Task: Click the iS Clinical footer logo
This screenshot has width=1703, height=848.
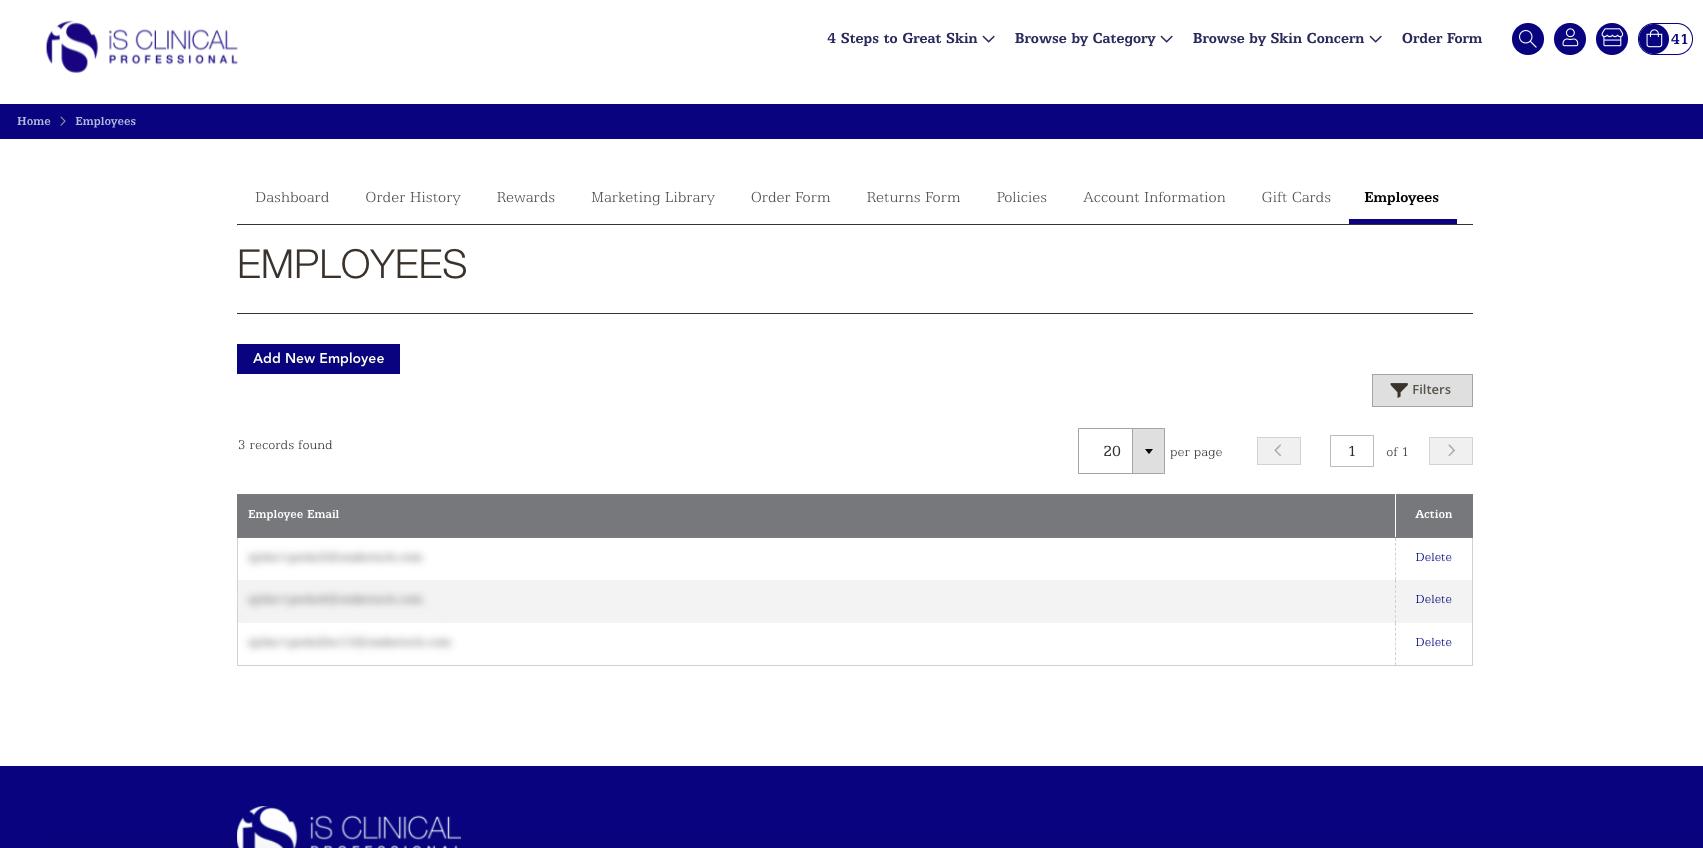Action: point(348,828)
